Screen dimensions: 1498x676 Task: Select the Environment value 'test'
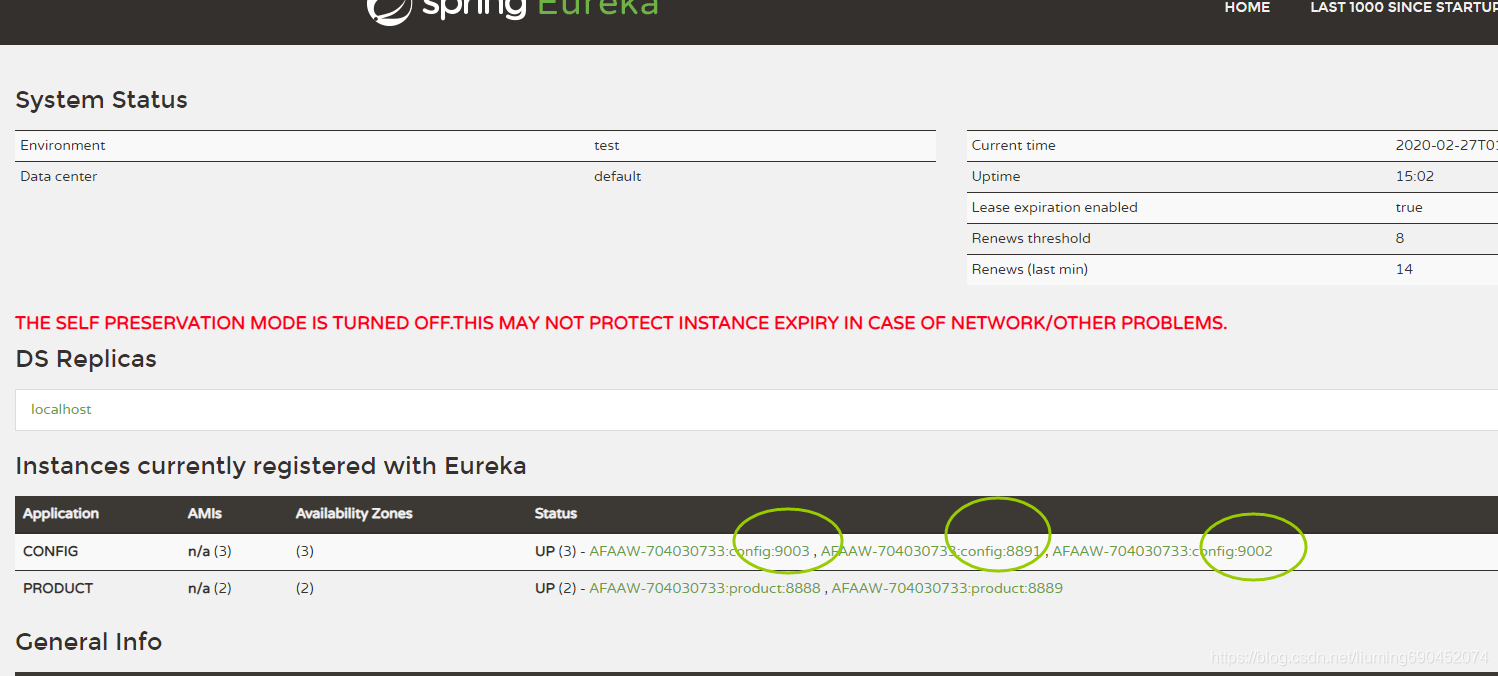click(x=607, y=145)
